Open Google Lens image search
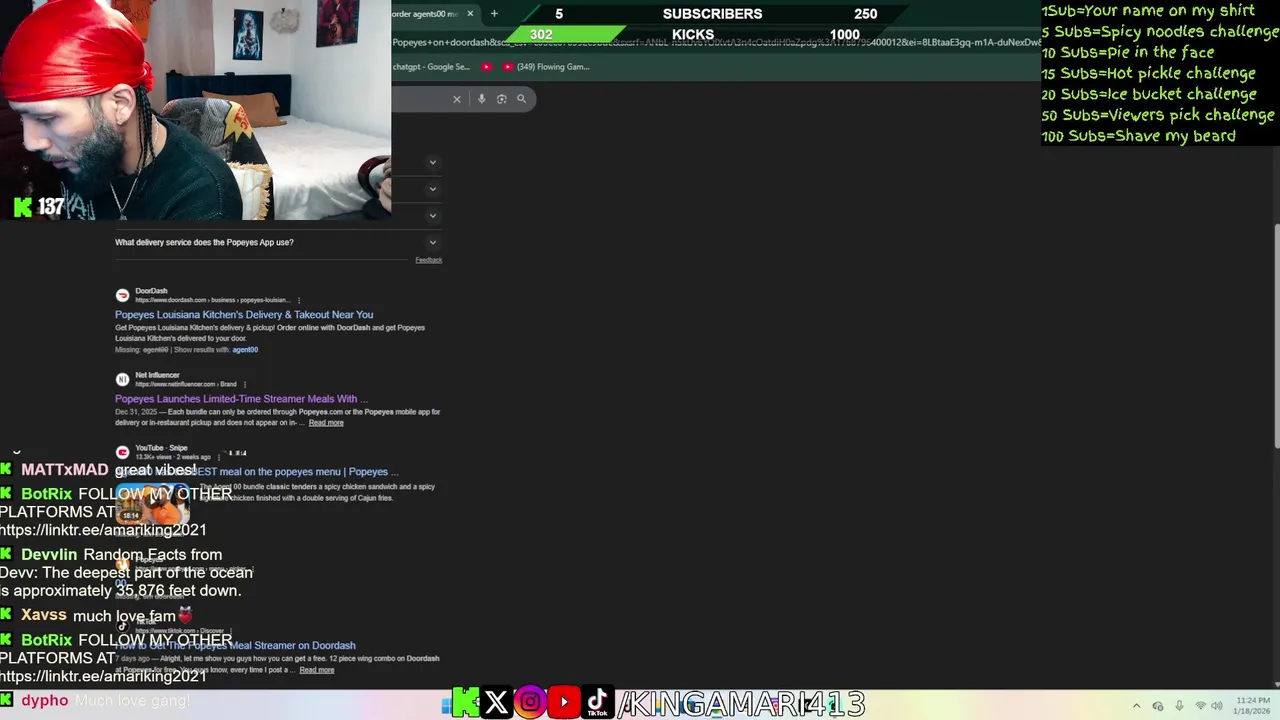 [502, 99]
